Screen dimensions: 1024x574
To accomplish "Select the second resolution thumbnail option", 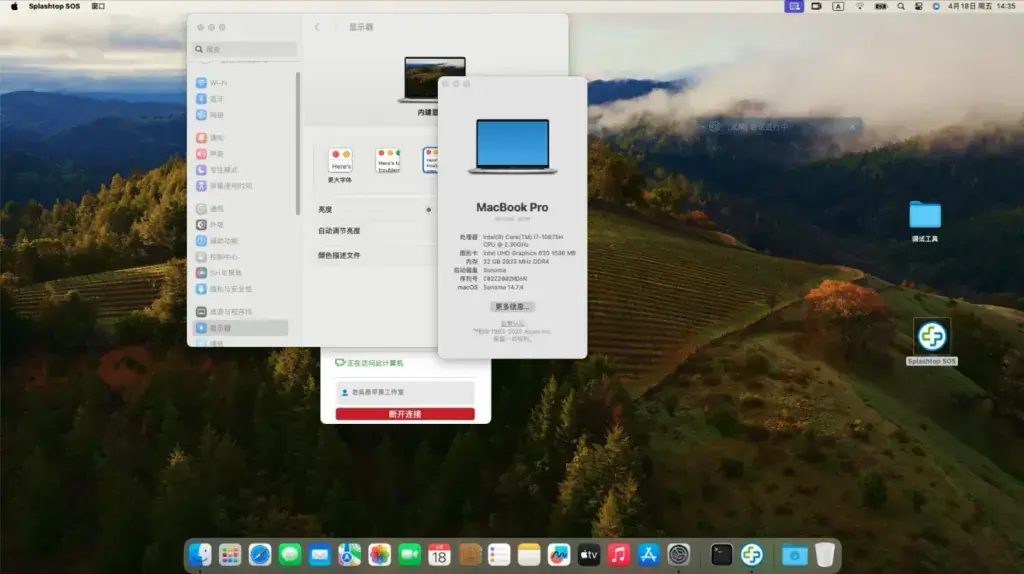I will [x=388, y=161].
